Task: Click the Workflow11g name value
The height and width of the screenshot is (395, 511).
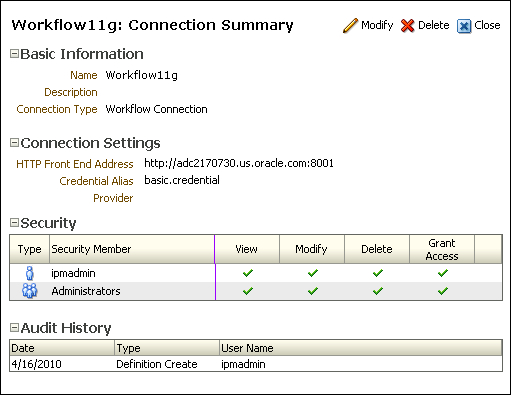Action: [x=142, y=75]
